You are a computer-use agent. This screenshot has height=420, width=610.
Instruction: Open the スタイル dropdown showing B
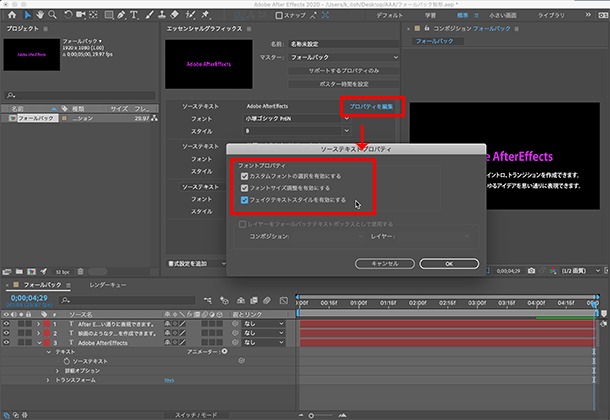tap(296, 131)
